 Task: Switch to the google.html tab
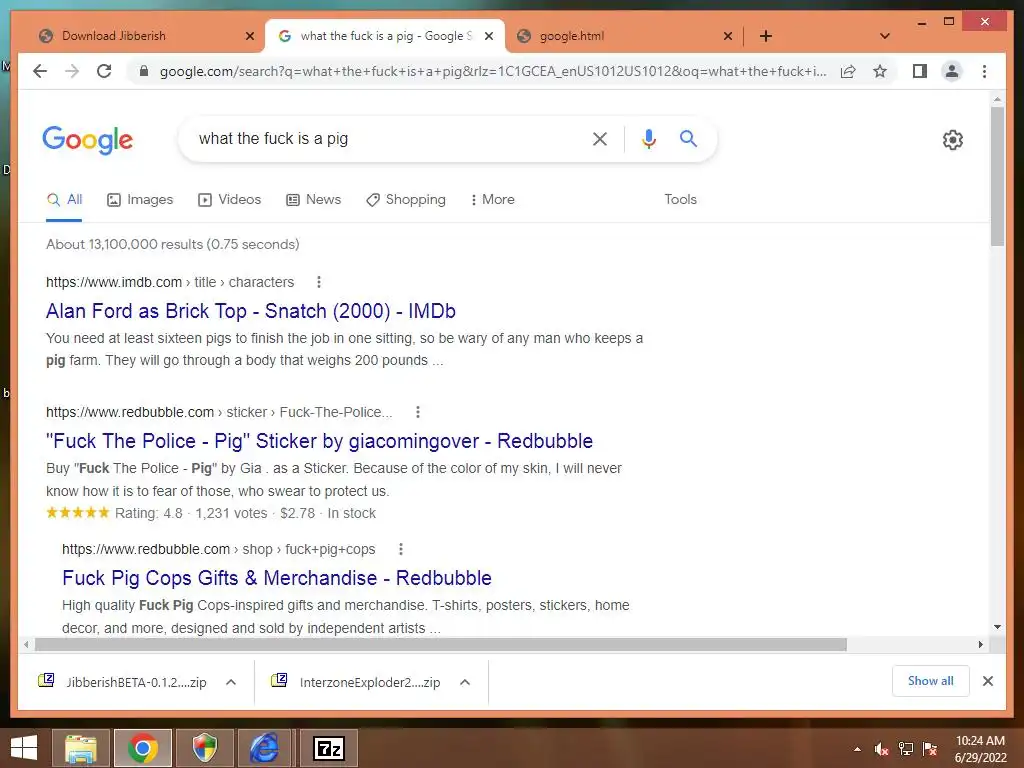620,36
